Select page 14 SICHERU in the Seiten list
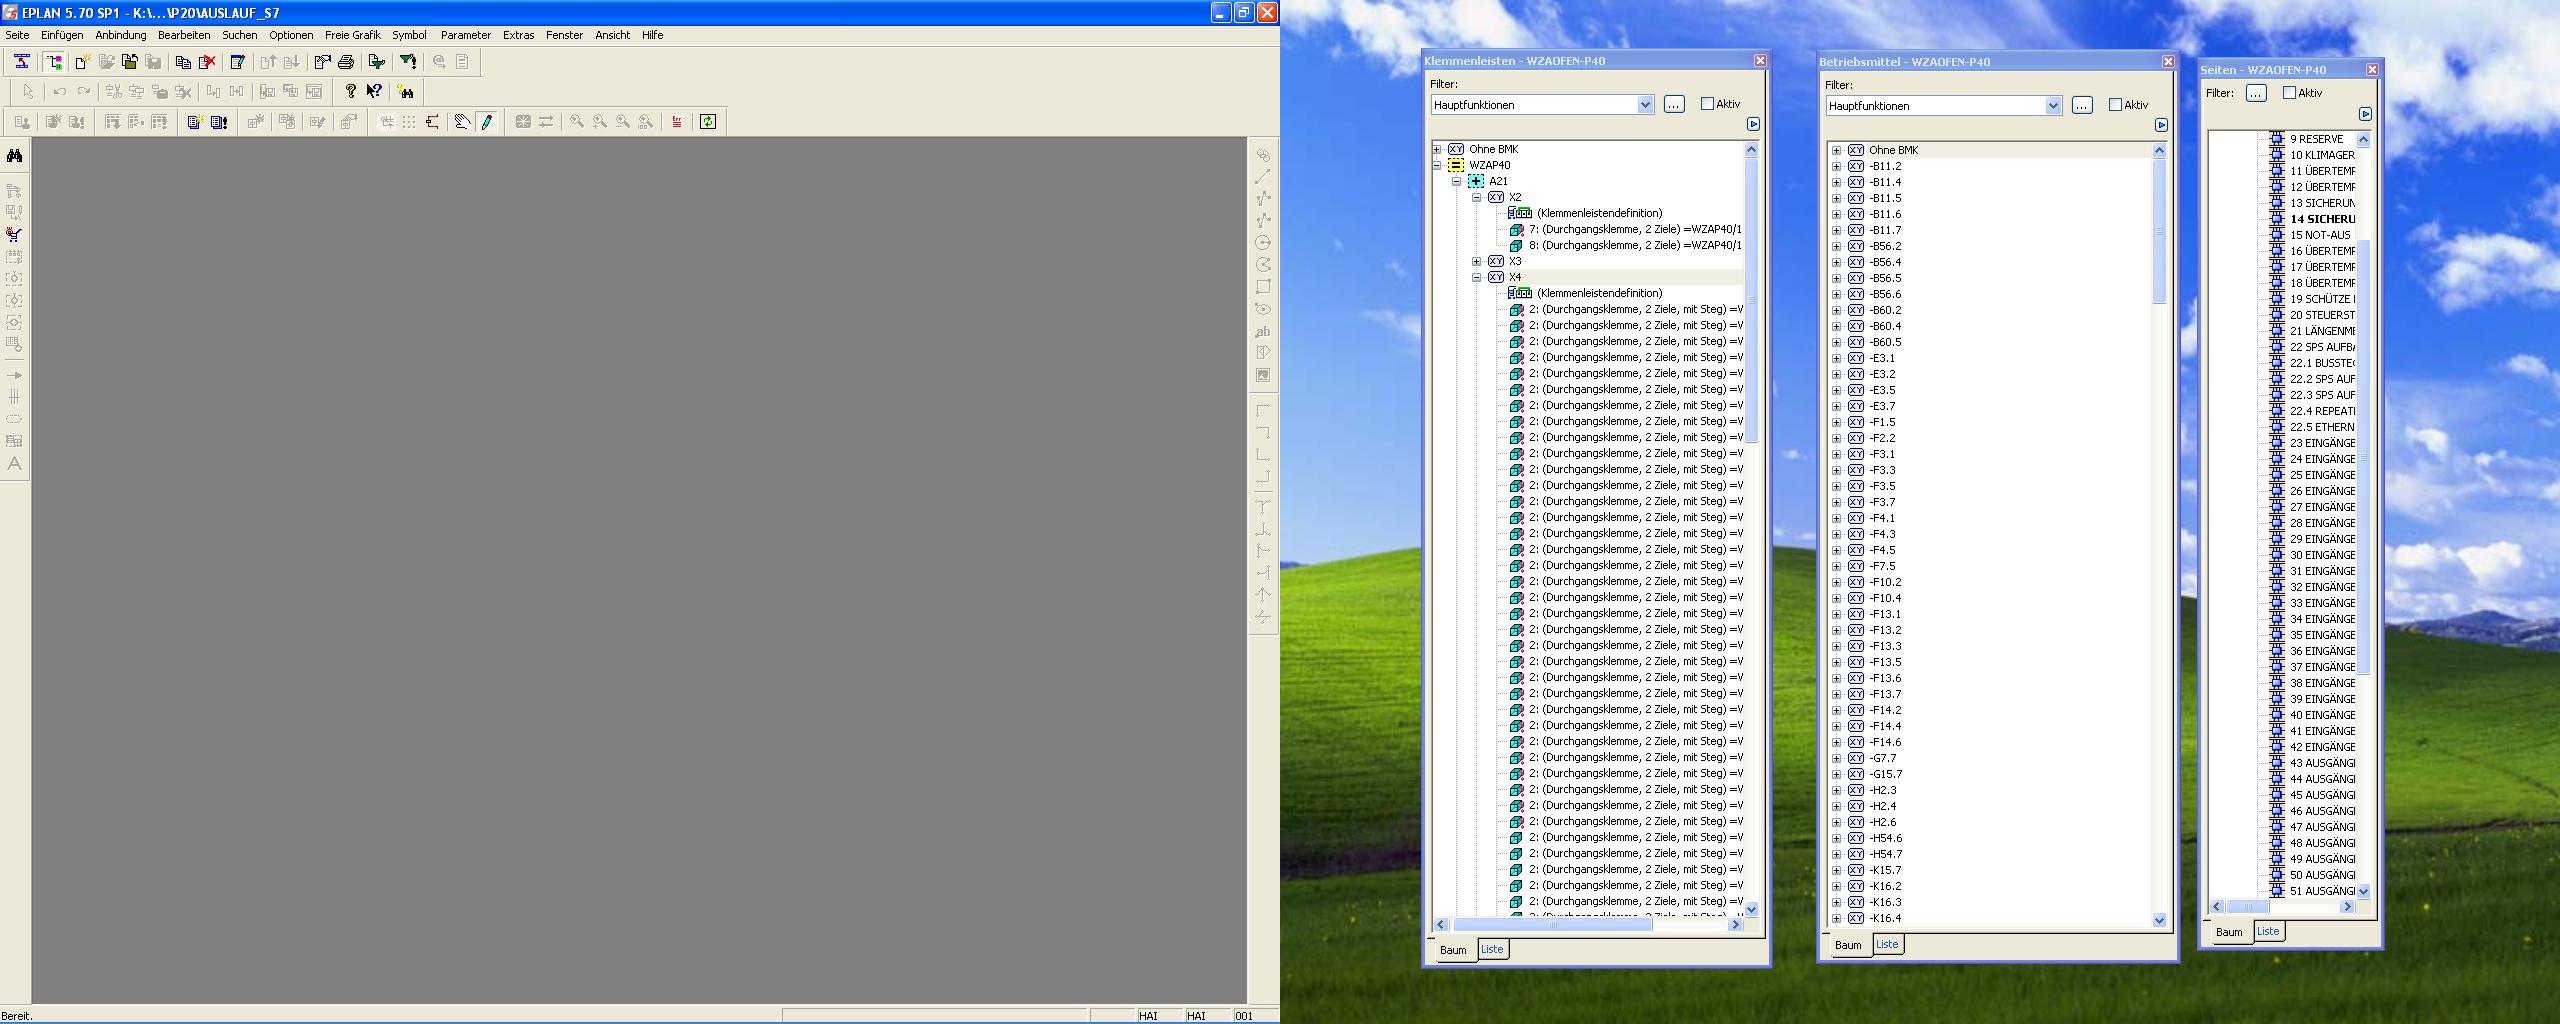 (x=2322, y=219)
